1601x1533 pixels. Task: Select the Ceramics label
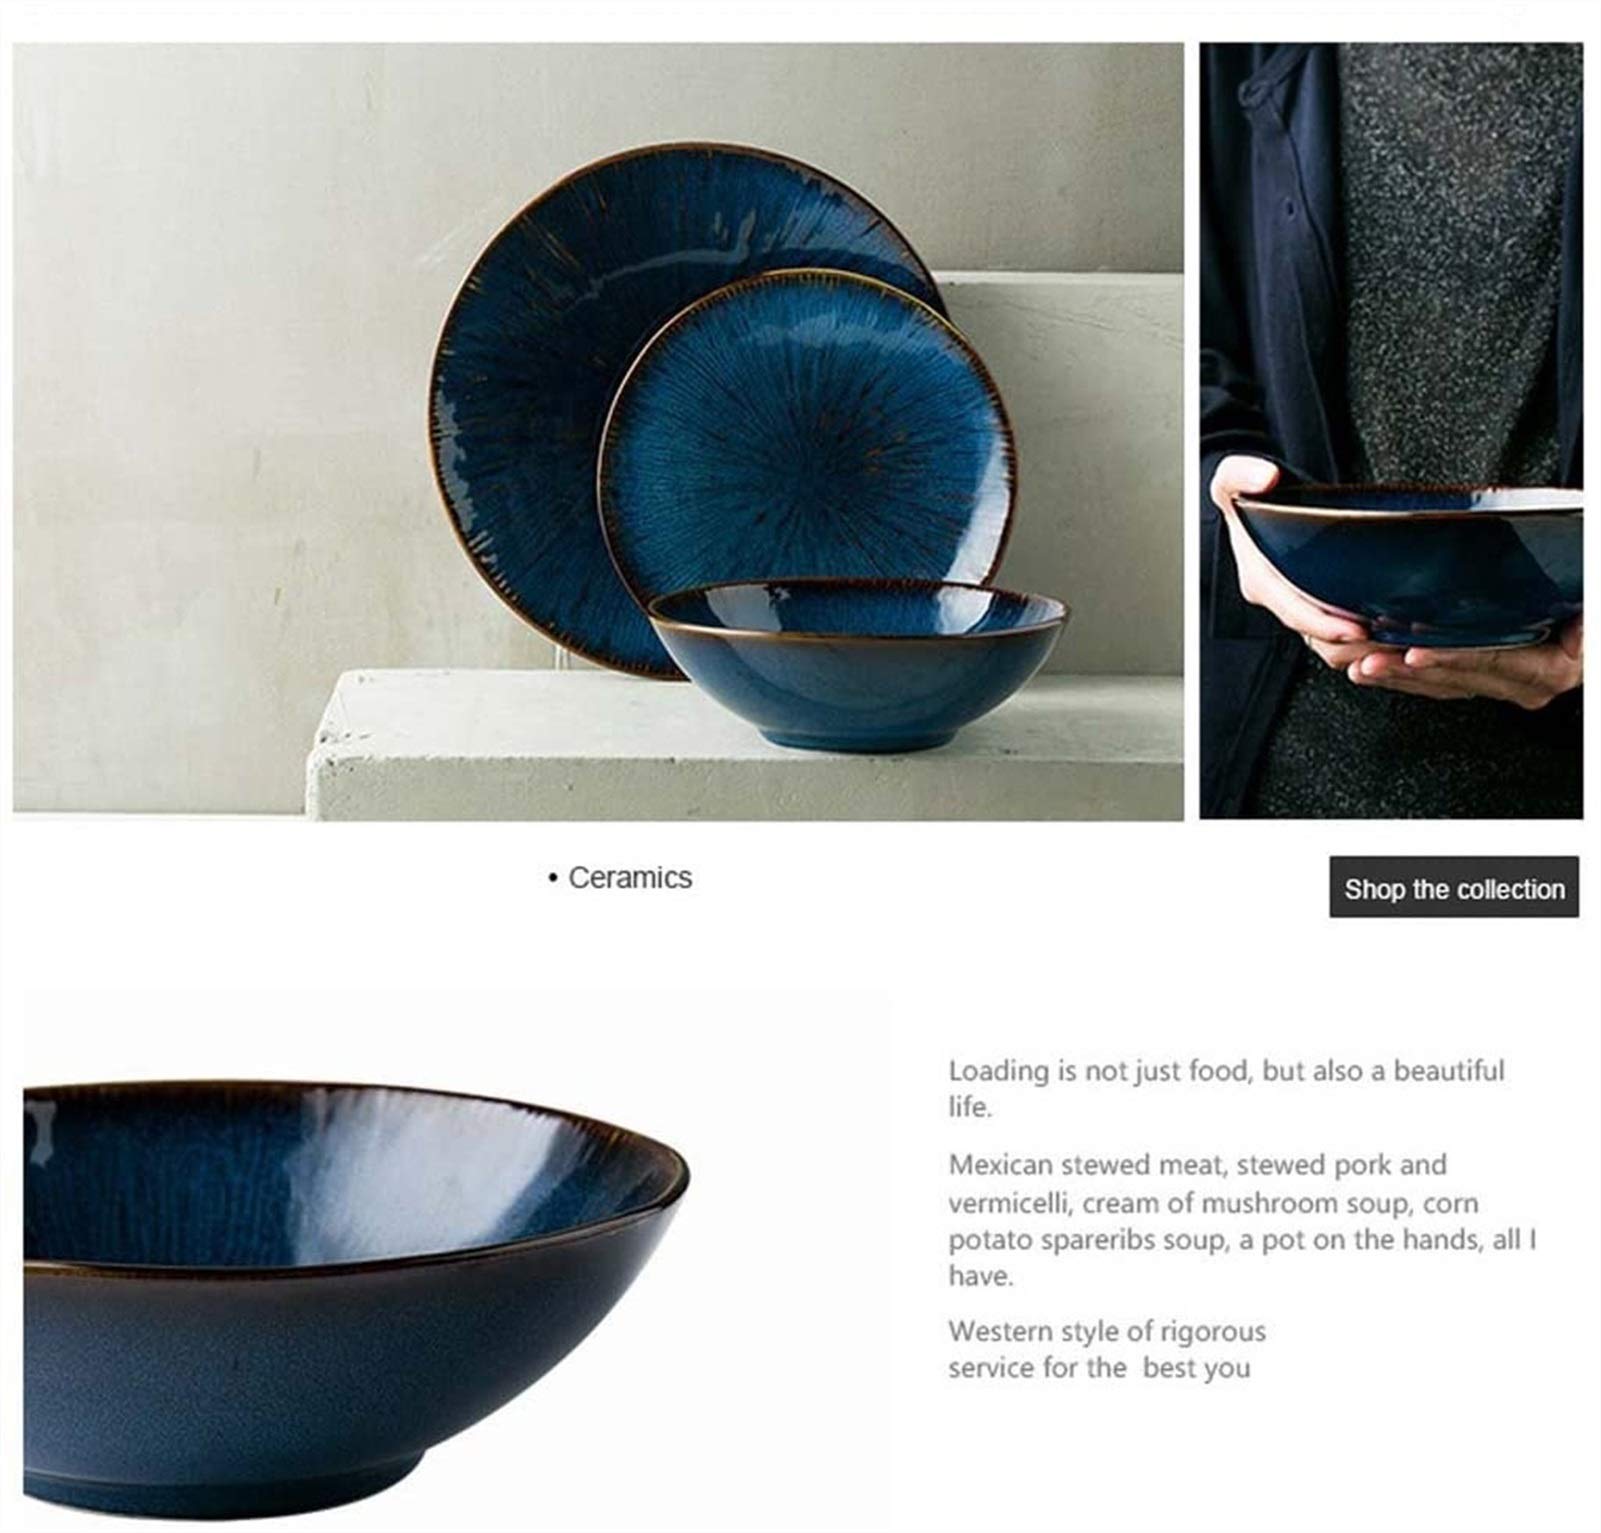[x=630, y=878]
